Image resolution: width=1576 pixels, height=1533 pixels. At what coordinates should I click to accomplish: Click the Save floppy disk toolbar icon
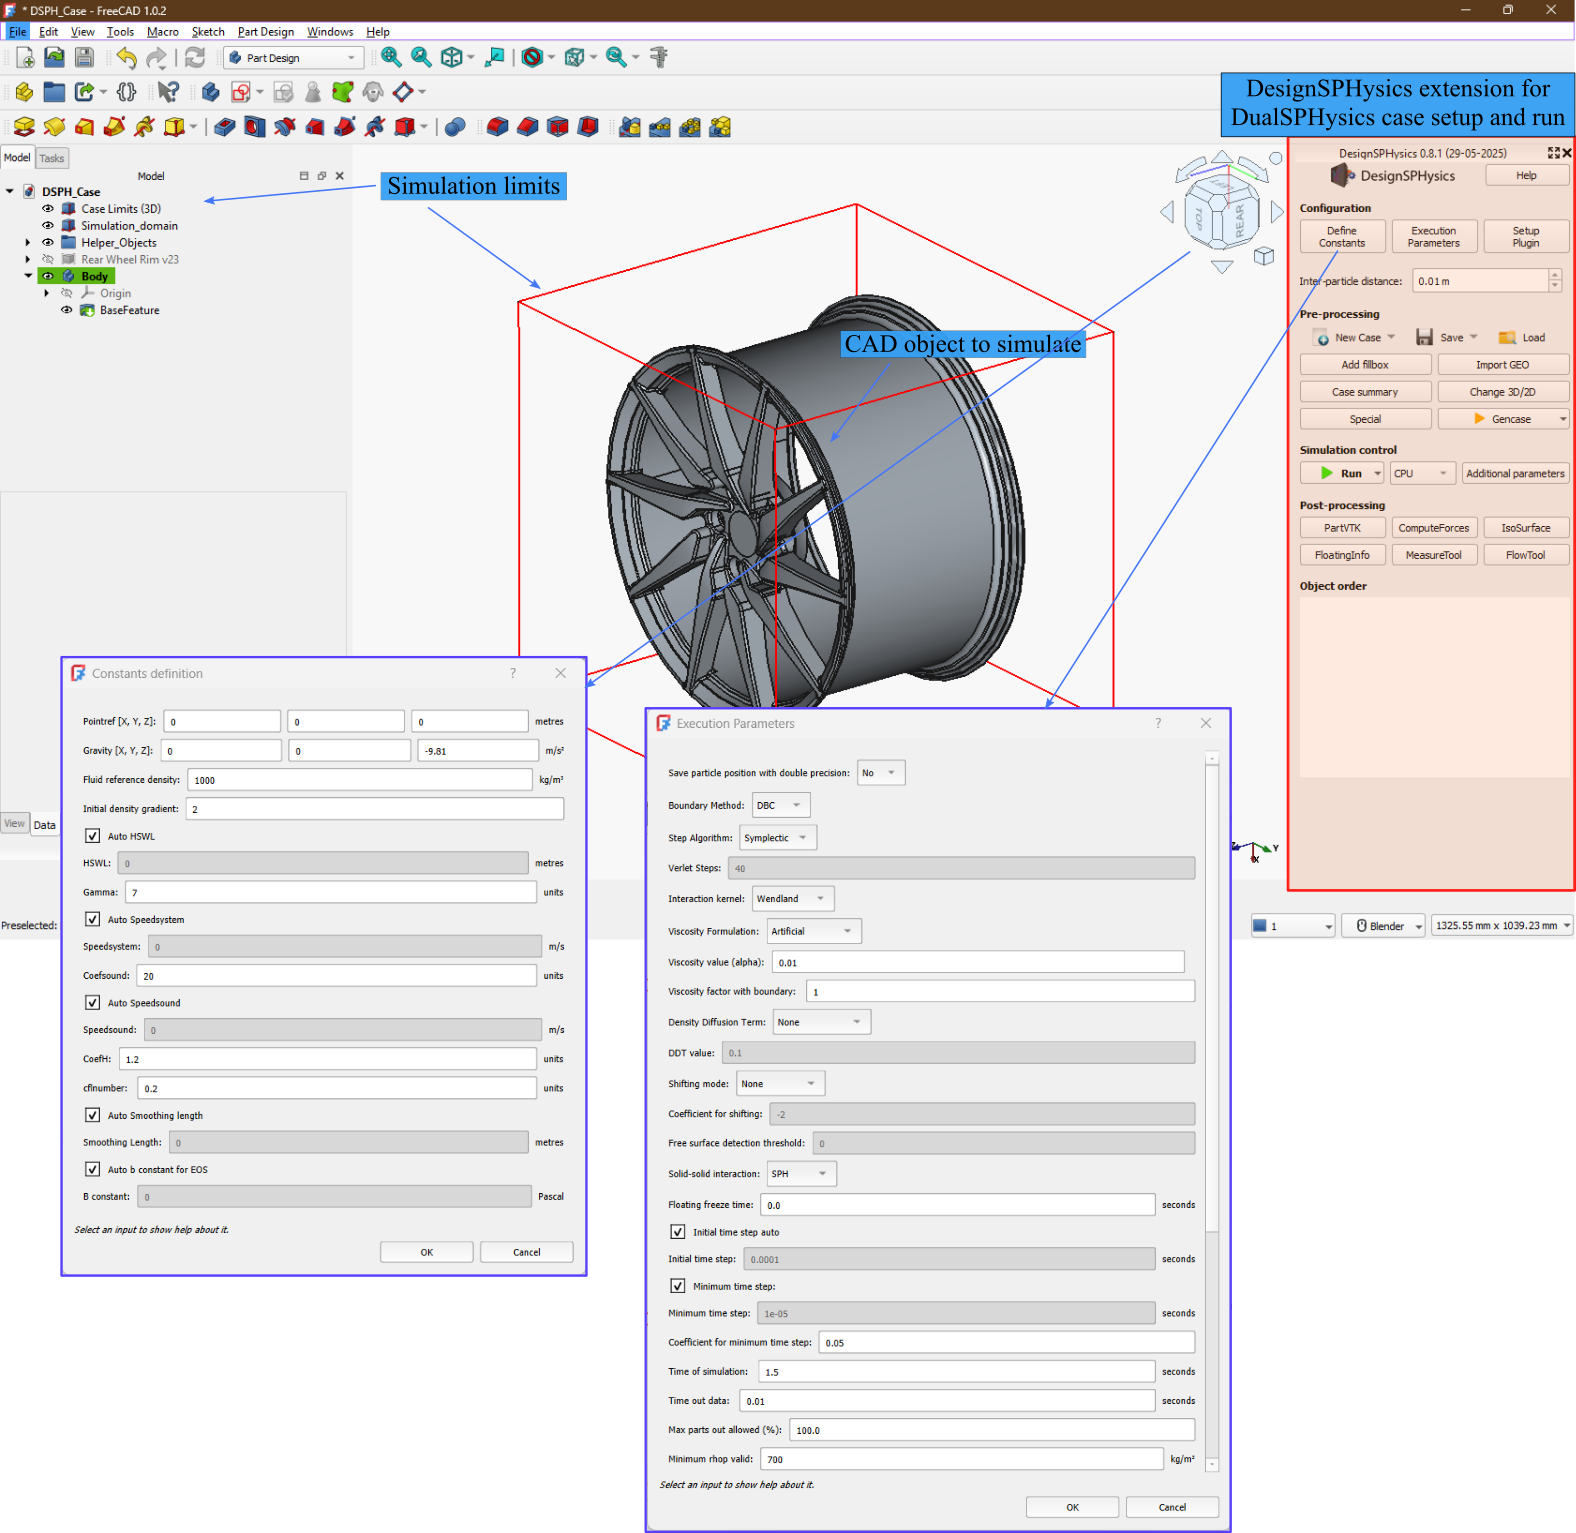(85, 58)
